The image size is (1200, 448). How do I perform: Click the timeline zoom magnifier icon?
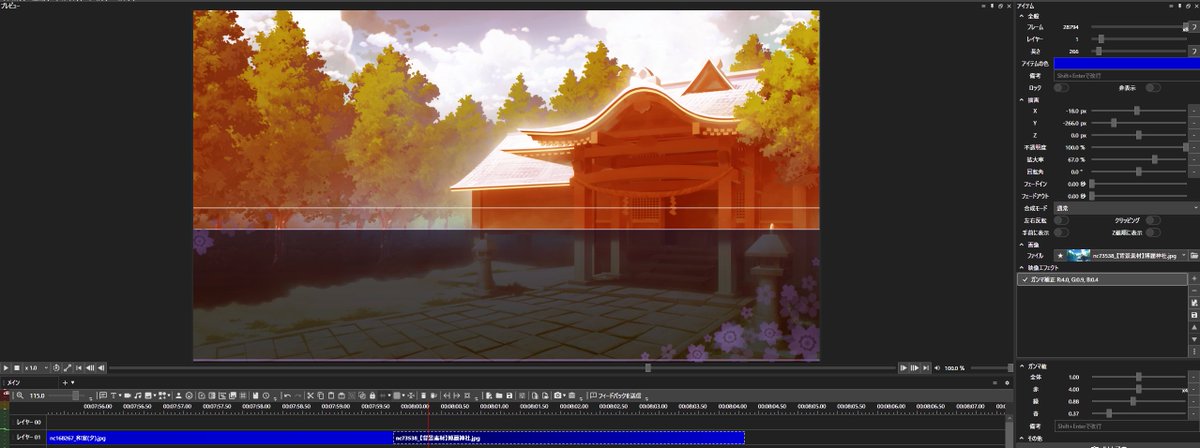pos(20,395)
